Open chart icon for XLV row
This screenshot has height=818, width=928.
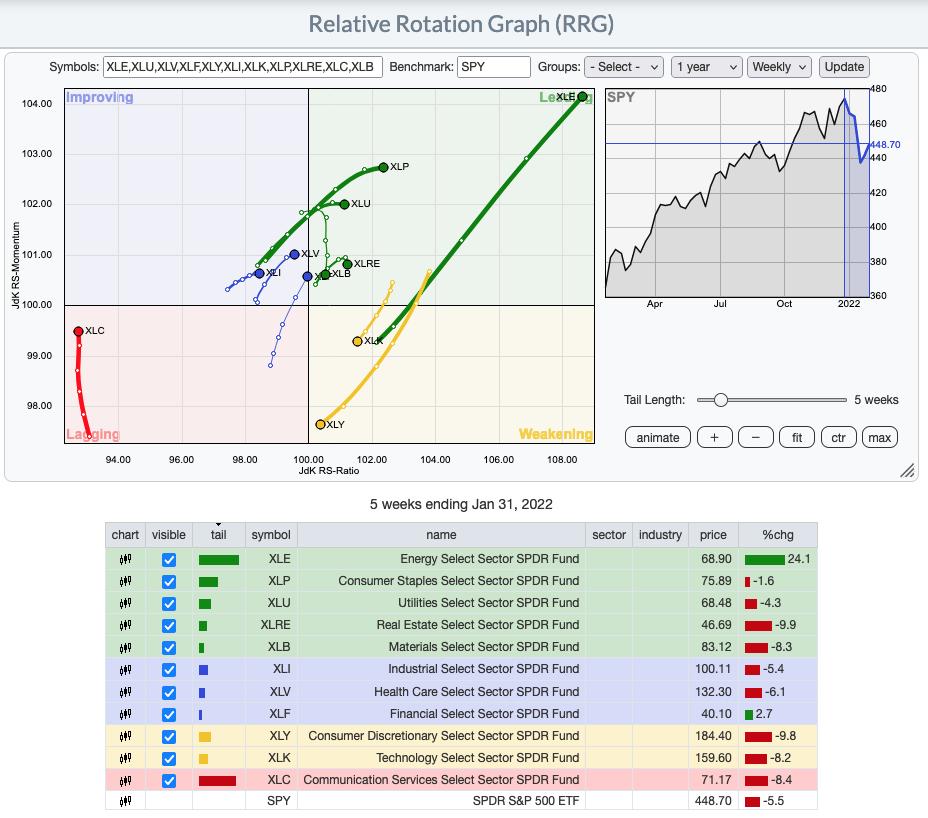tap(125, 692)
